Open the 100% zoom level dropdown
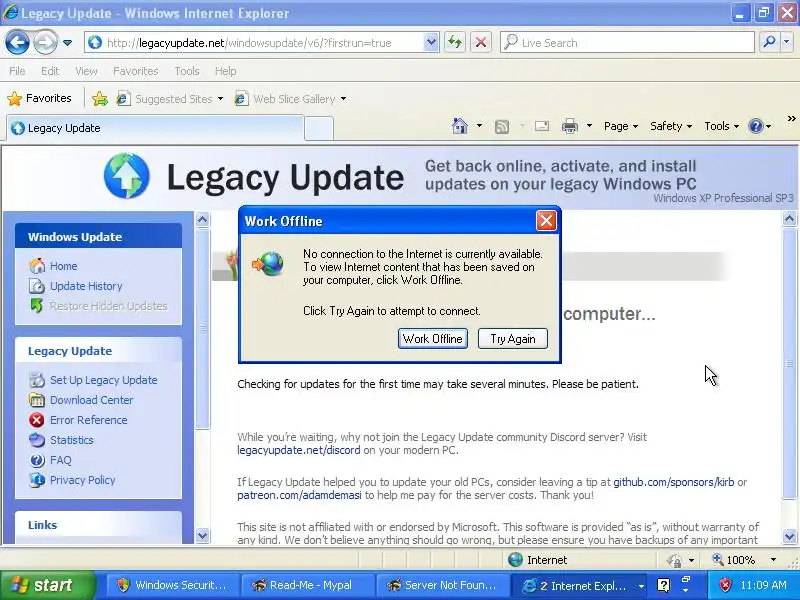The width and height of the screenshot is (800, 600). point(773,560)
